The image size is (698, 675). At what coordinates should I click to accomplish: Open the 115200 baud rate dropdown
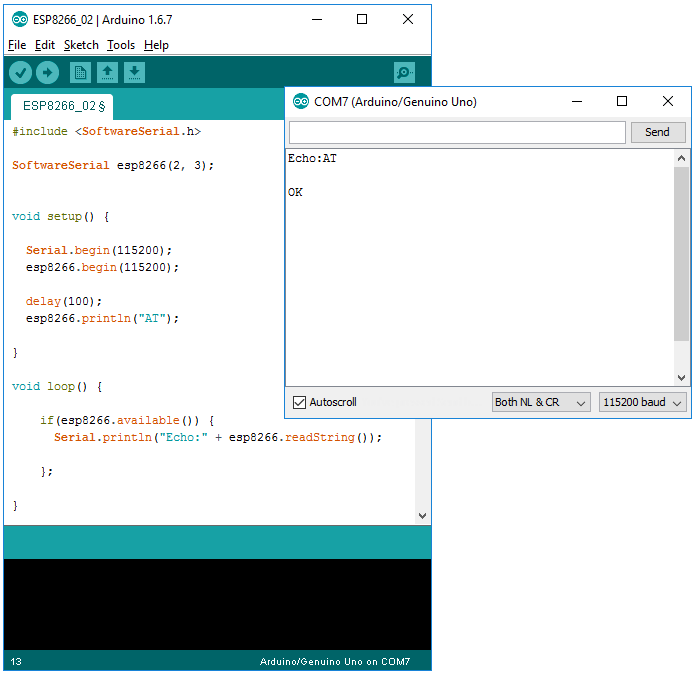(x=642, y=402)
